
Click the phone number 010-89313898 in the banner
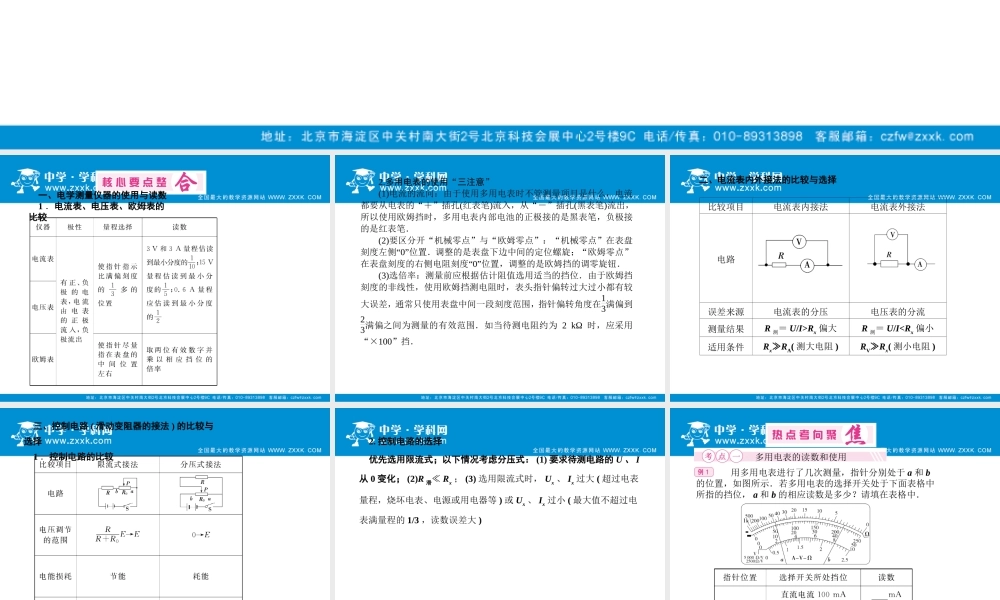[758, 136]
